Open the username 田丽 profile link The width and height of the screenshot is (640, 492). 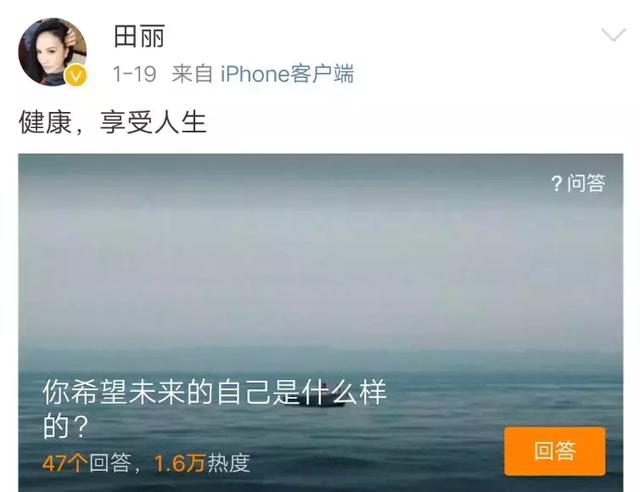coord(139,36)
